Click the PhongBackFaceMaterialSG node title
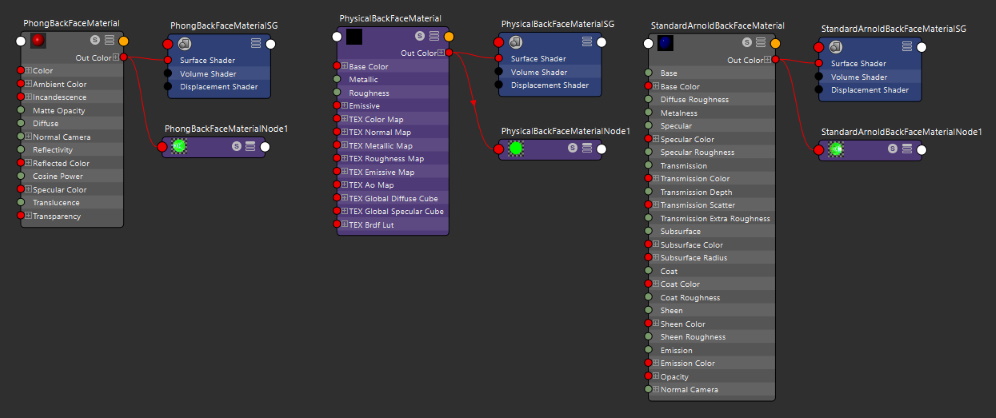The width and height of the screenshot is (996, 418). coord(224,25)
